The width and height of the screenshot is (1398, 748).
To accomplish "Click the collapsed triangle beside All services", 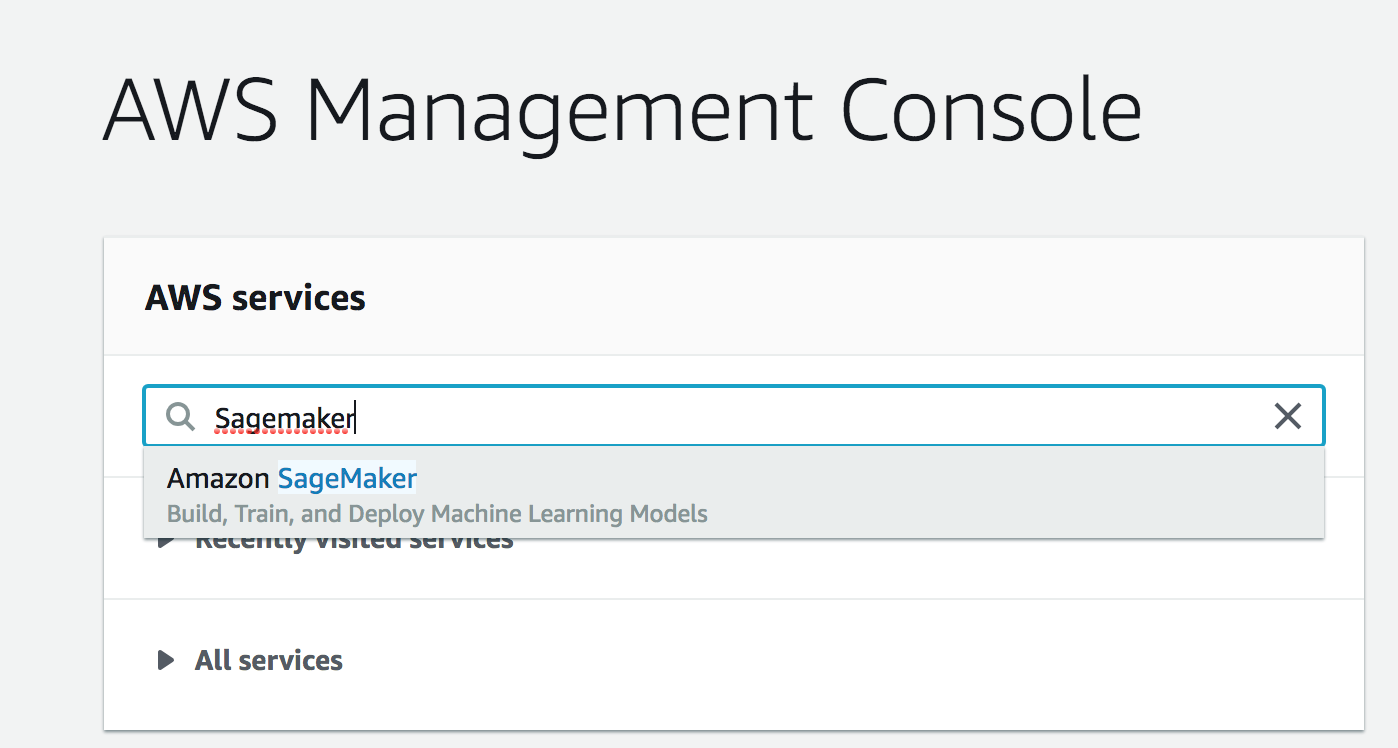I will [x=166, y=660].
